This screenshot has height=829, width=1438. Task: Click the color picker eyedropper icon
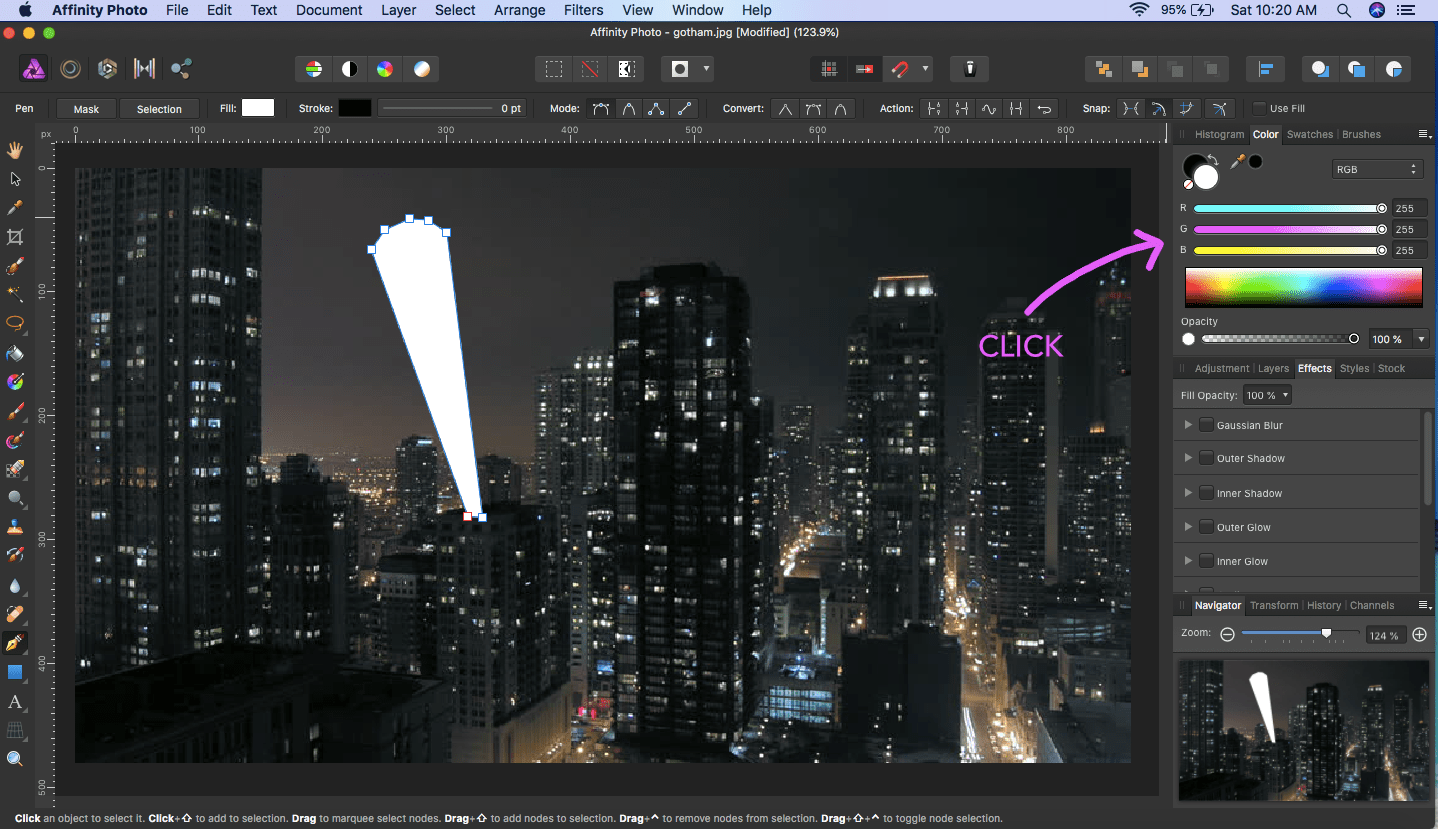pos(1237,162)
